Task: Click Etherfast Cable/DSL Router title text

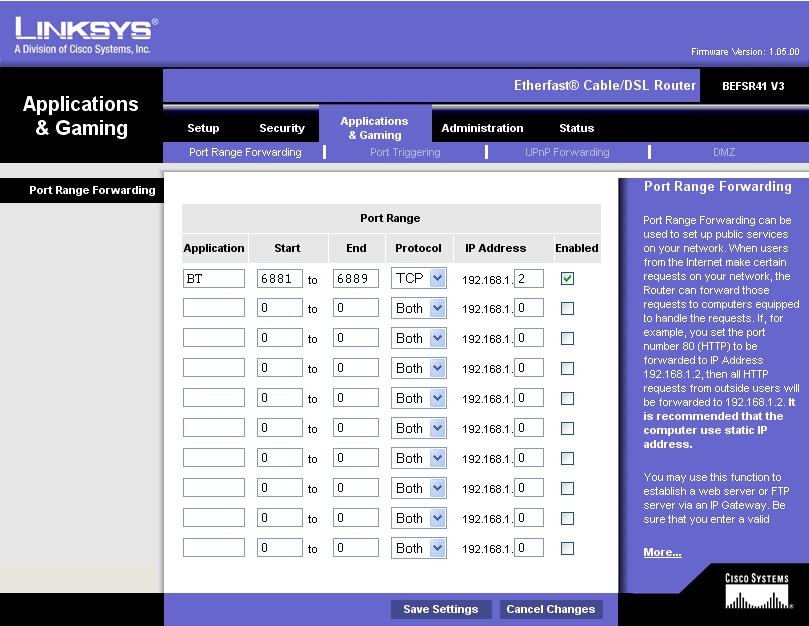Action: pyautogui.click(x=605, y=85)
